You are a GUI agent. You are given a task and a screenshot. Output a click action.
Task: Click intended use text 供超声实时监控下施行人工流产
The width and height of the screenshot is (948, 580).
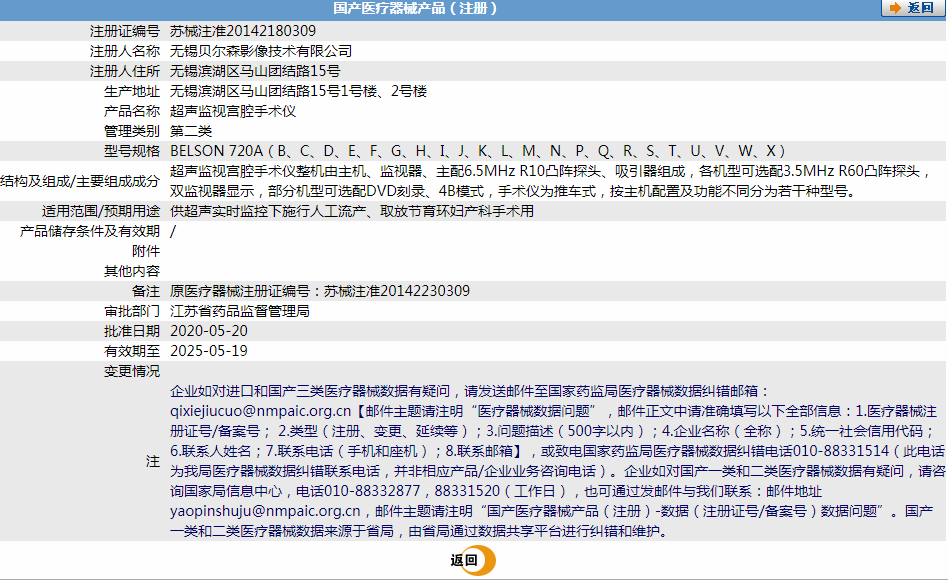coord(352,211)
